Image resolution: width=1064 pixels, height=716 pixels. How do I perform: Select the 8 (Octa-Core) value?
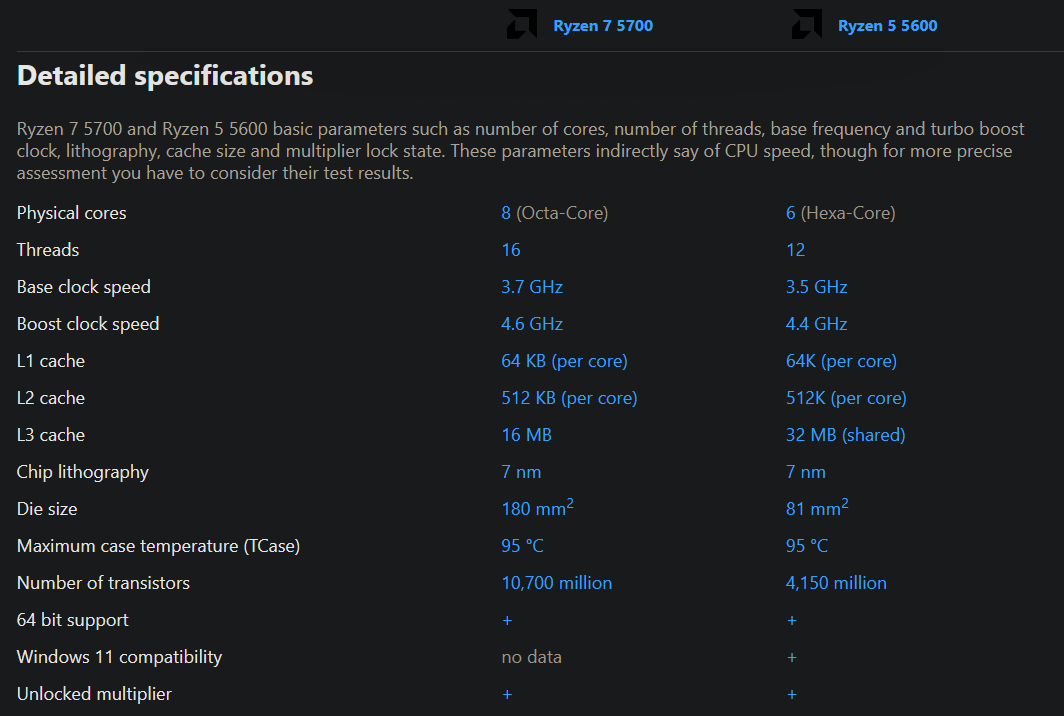[x=554, y=213]
